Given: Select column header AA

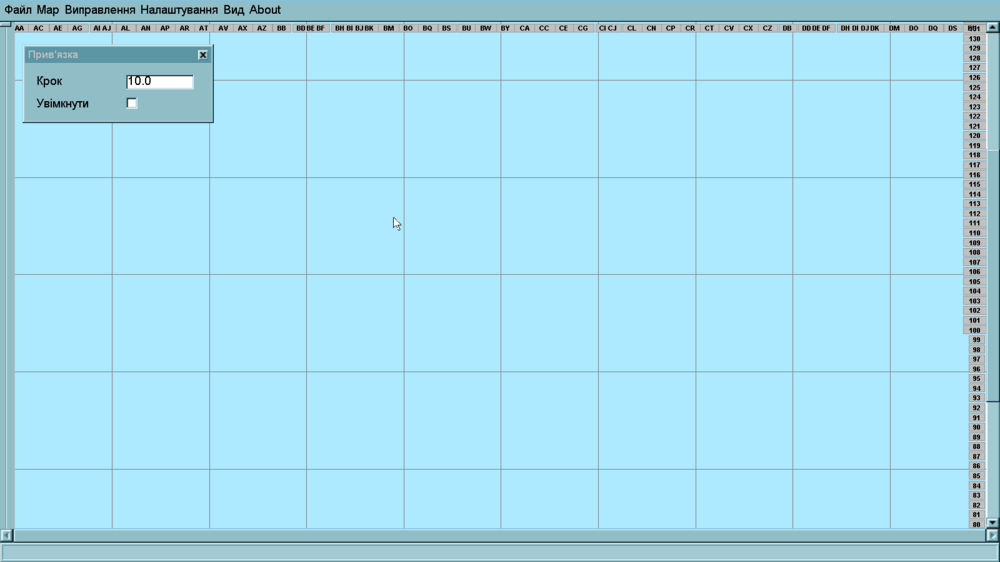Looking at the screenshot, I should 19,28.
